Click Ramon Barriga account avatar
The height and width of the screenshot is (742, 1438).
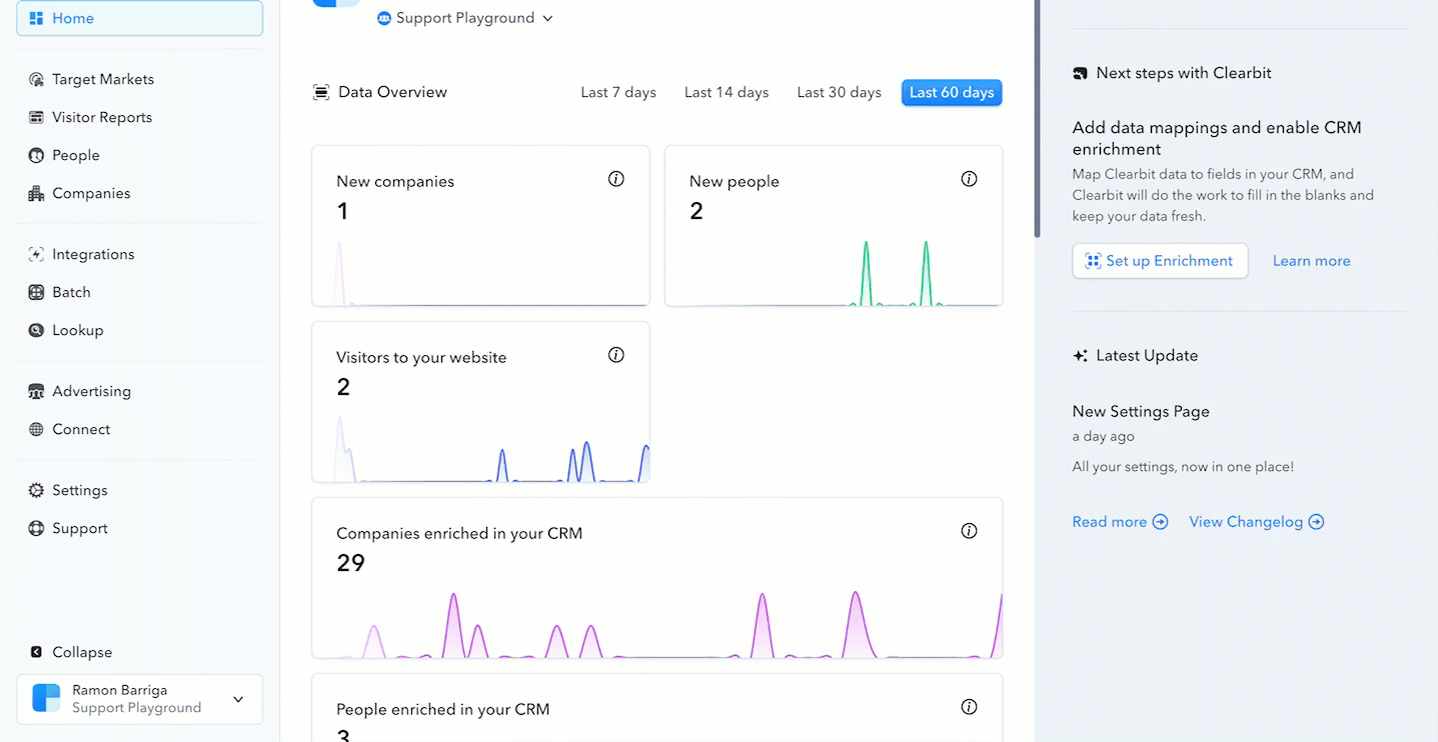46,698
